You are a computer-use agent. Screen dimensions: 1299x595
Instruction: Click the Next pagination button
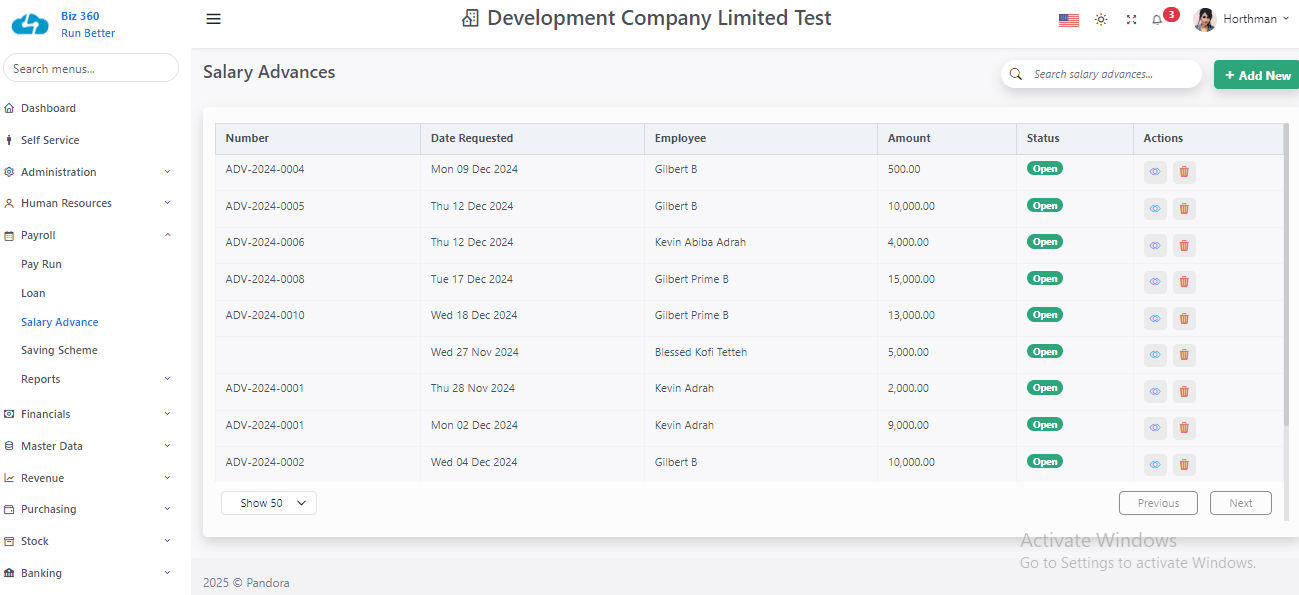click(1240, 503)
